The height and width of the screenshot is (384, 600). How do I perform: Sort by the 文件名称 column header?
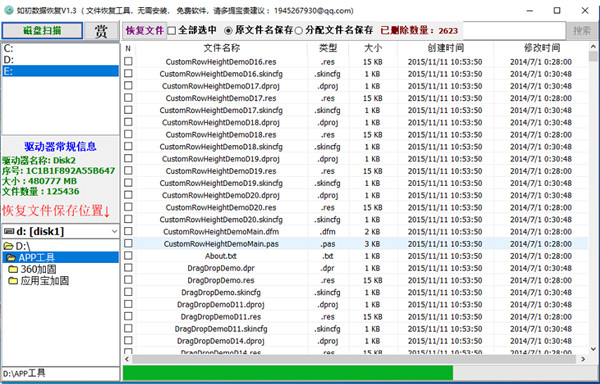pos(222,48)
